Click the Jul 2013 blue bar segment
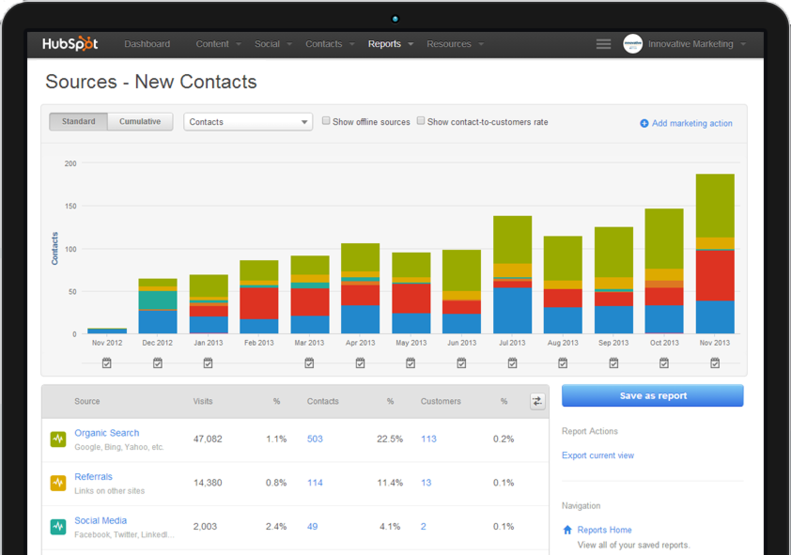The image size is (791, 555). tap(513, 310)
